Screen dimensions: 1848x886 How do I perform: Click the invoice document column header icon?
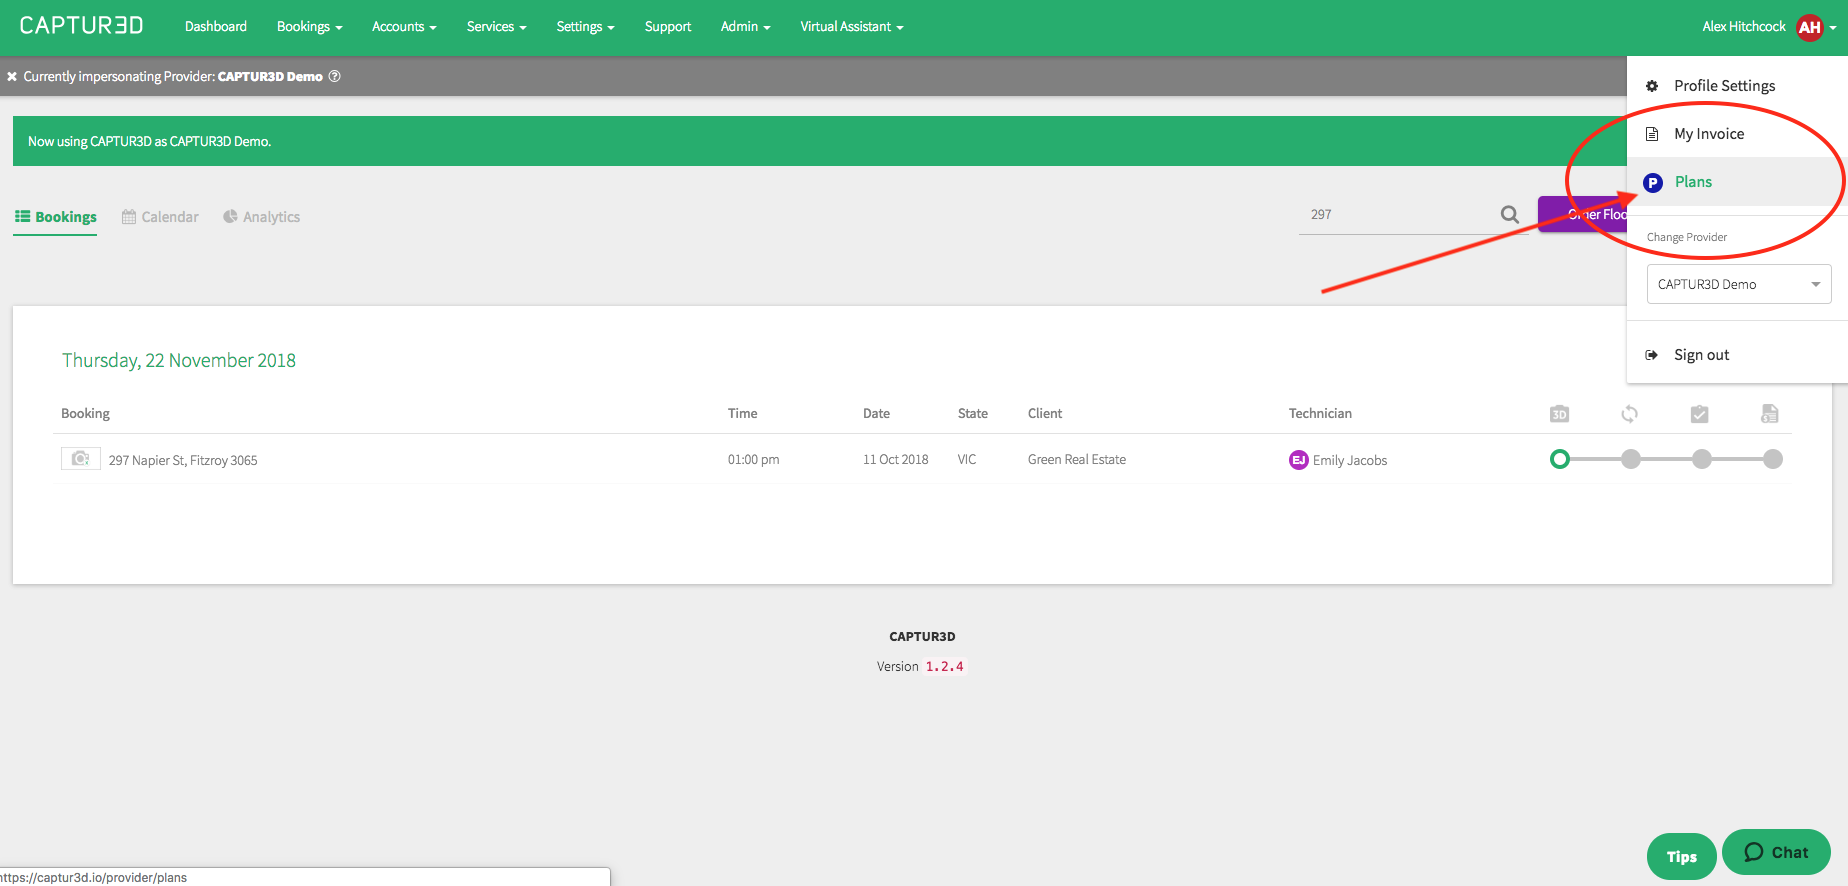pos(1770,414)
